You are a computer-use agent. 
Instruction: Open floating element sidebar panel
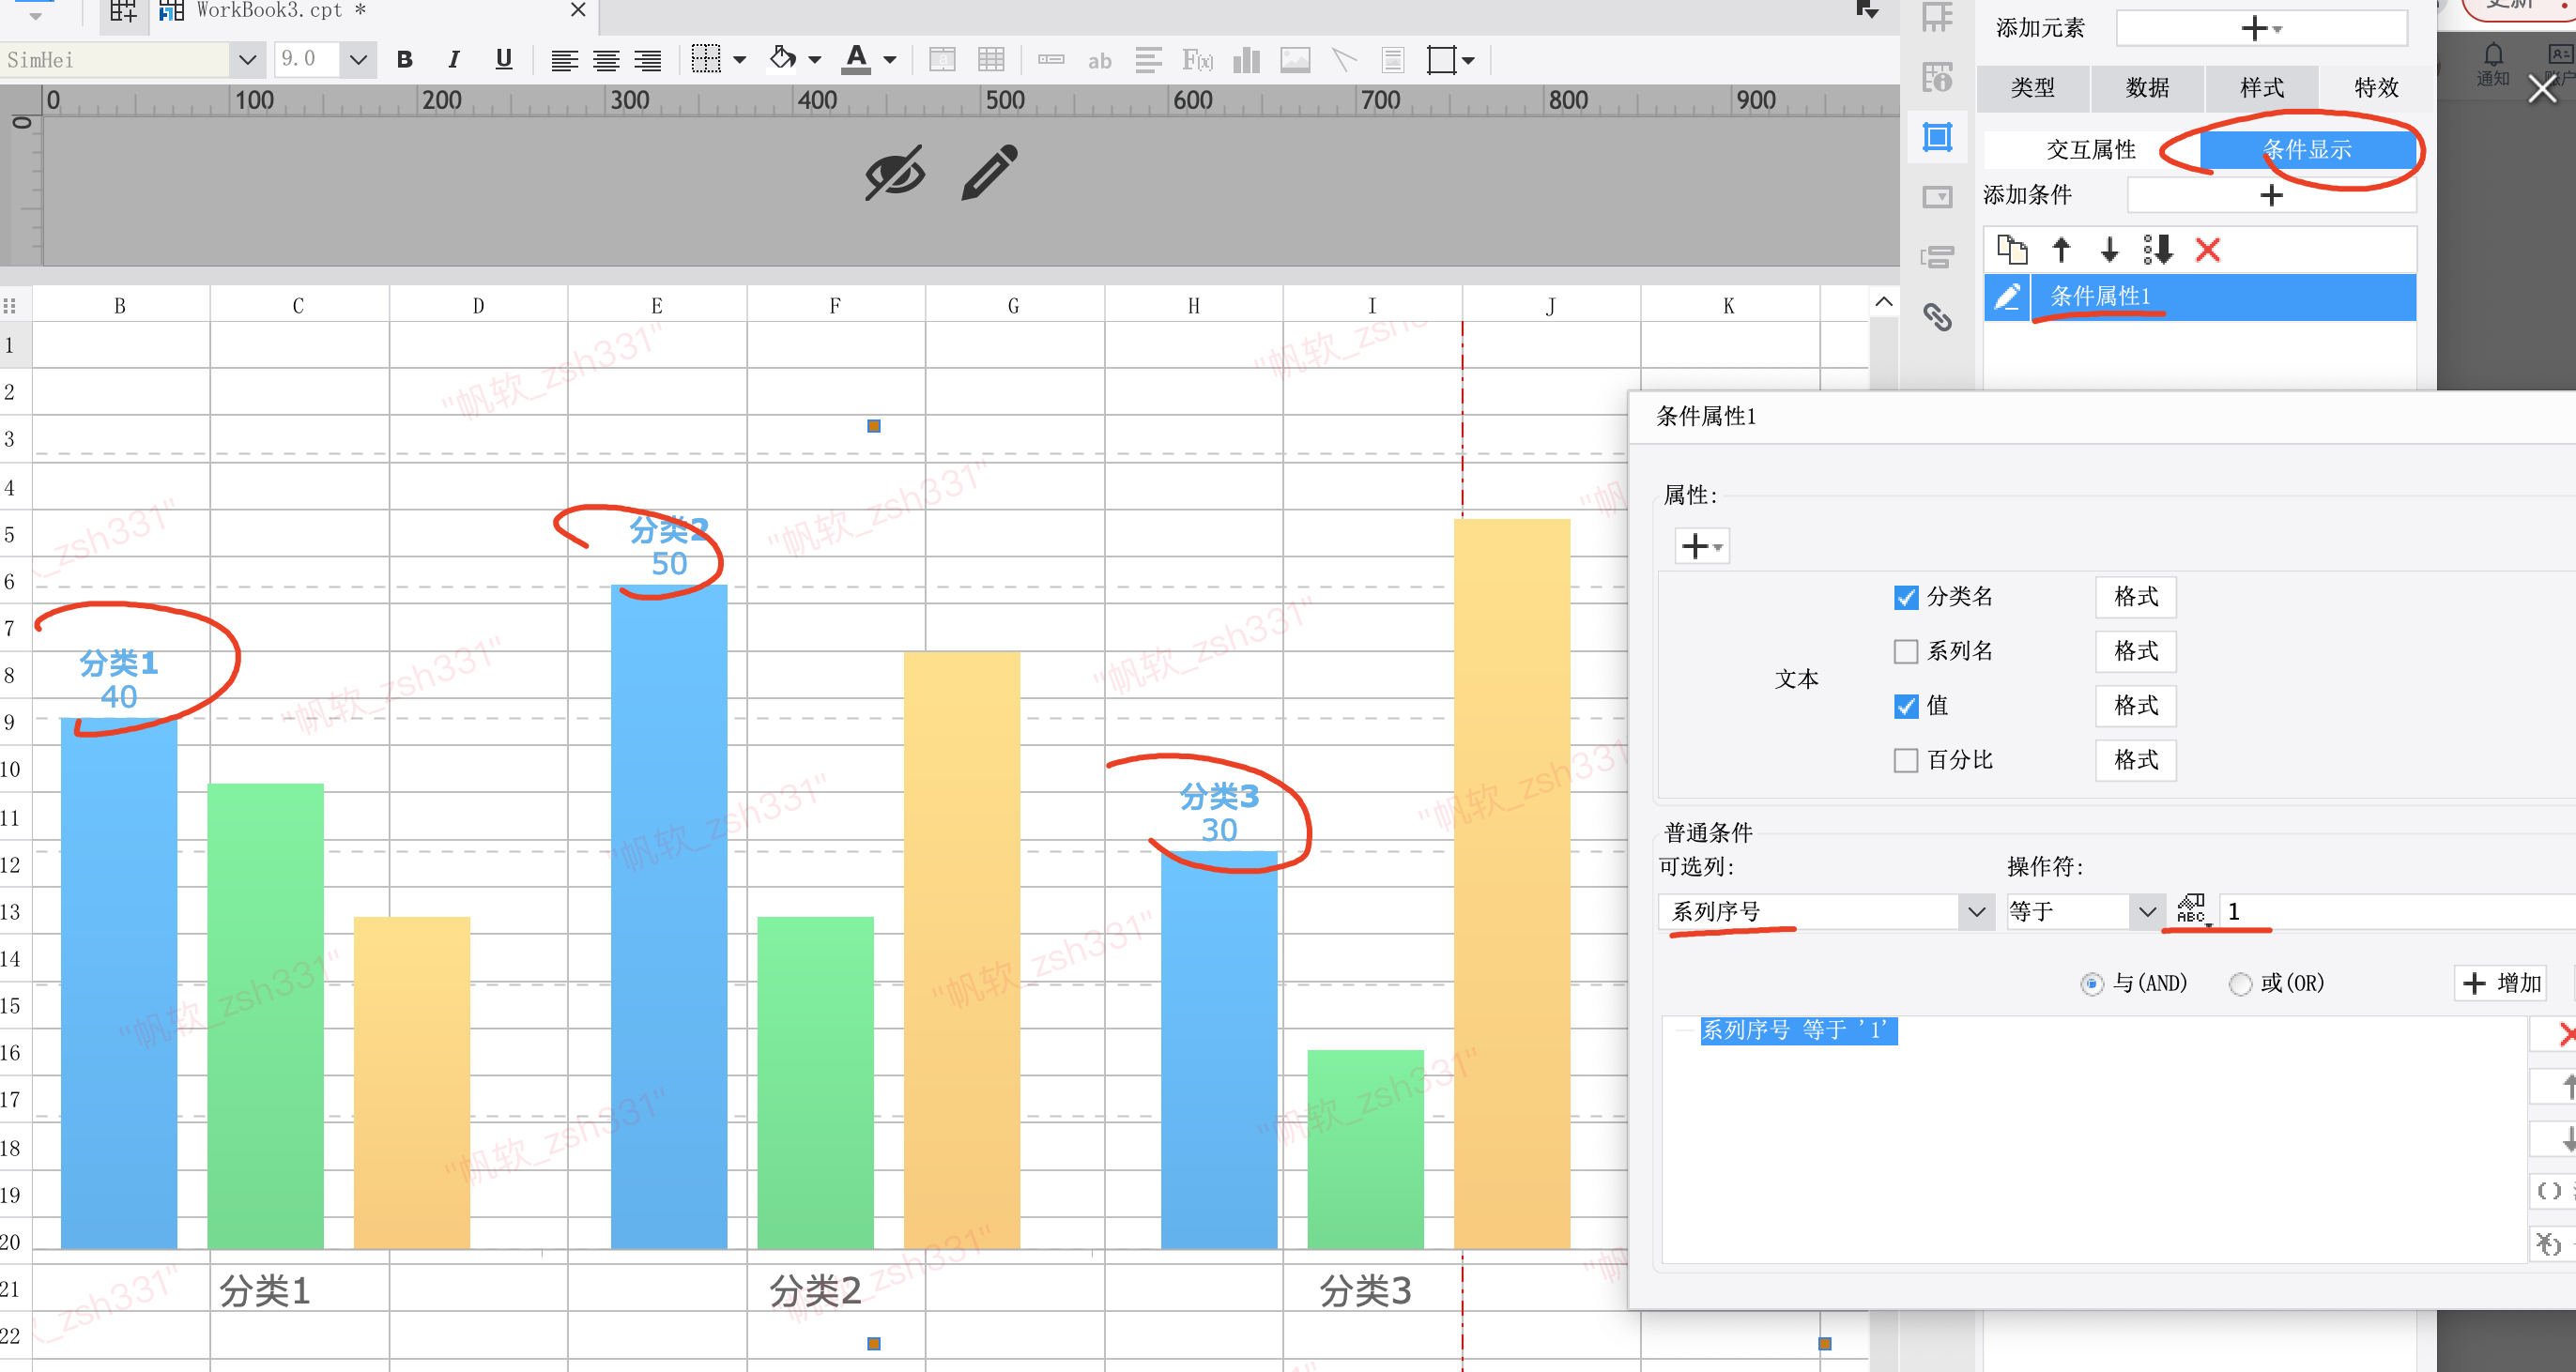[1937, 137]
